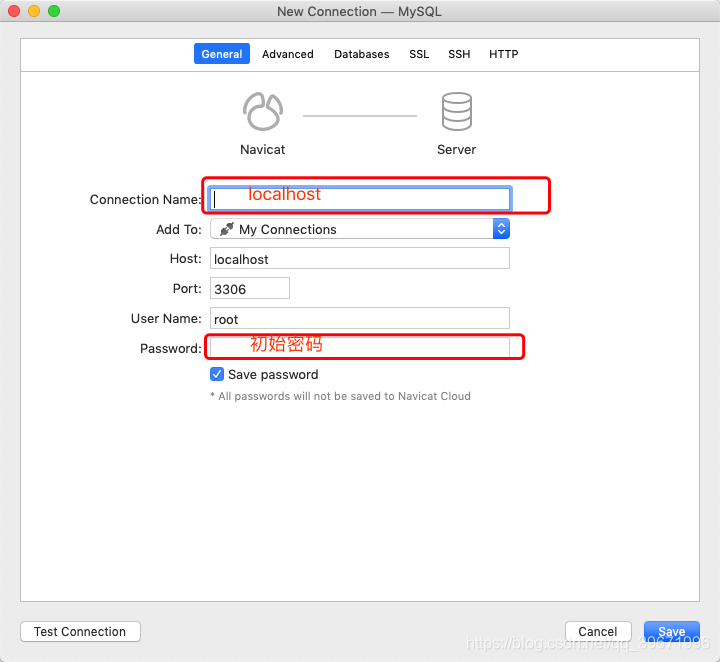
Task: Click the plug icon beside My Connections
Action: point(226,229)
